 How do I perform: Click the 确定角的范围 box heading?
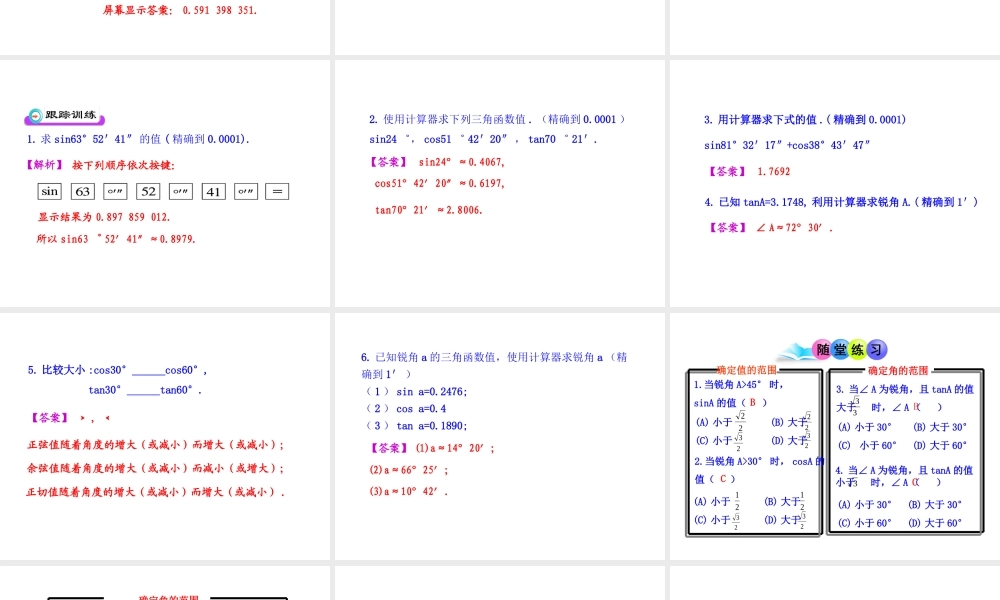[x=898, y=370]
